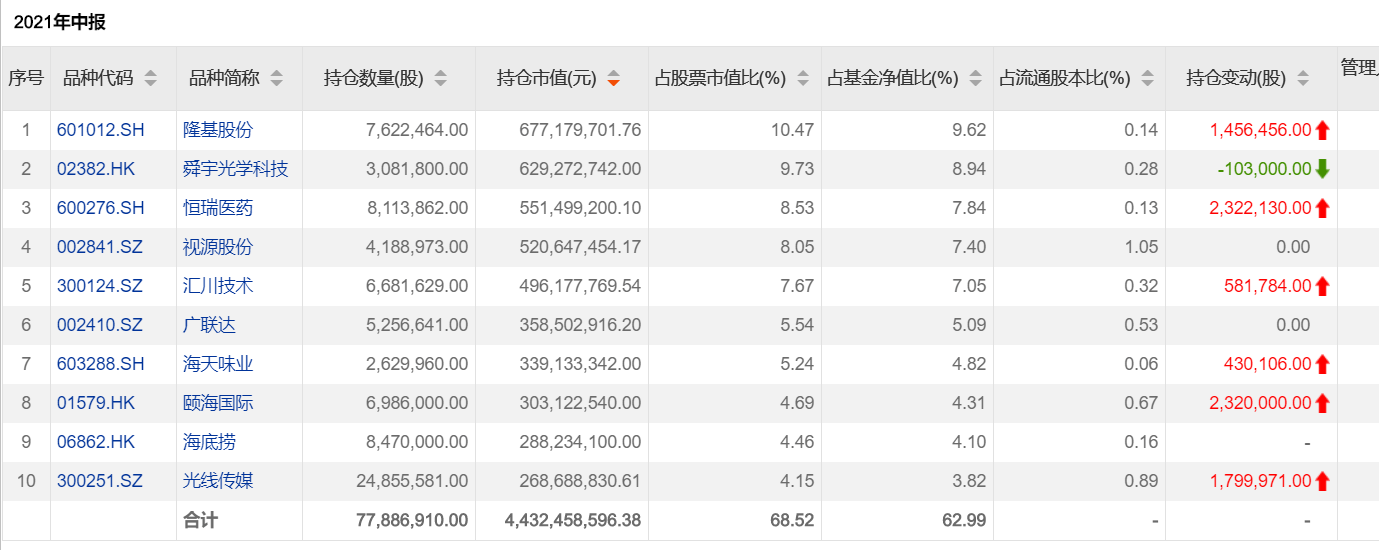
Task: Sort by 占基金净值比(%) column arrows
Action: tap(975, 78)
